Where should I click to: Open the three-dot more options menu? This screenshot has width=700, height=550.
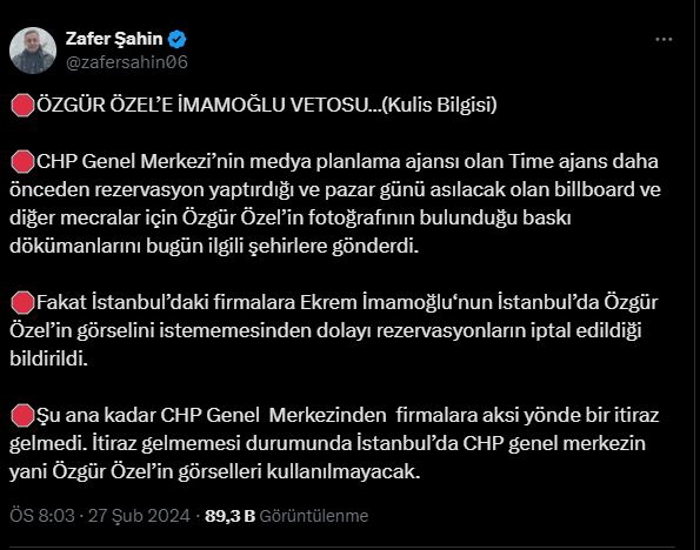point(663,40)
